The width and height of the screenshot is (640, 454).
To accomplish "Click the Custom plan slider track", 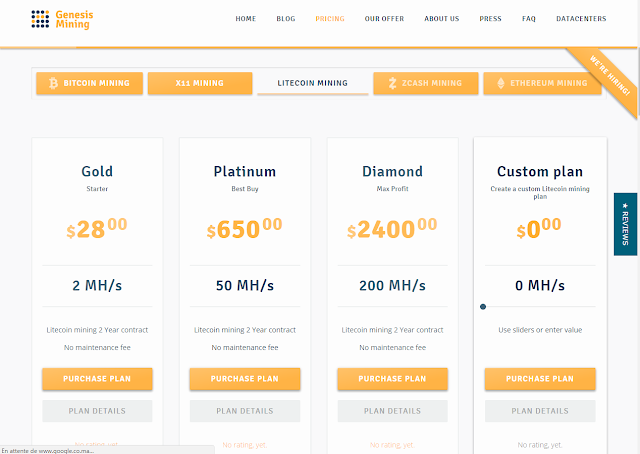I will tap(540, 307).
